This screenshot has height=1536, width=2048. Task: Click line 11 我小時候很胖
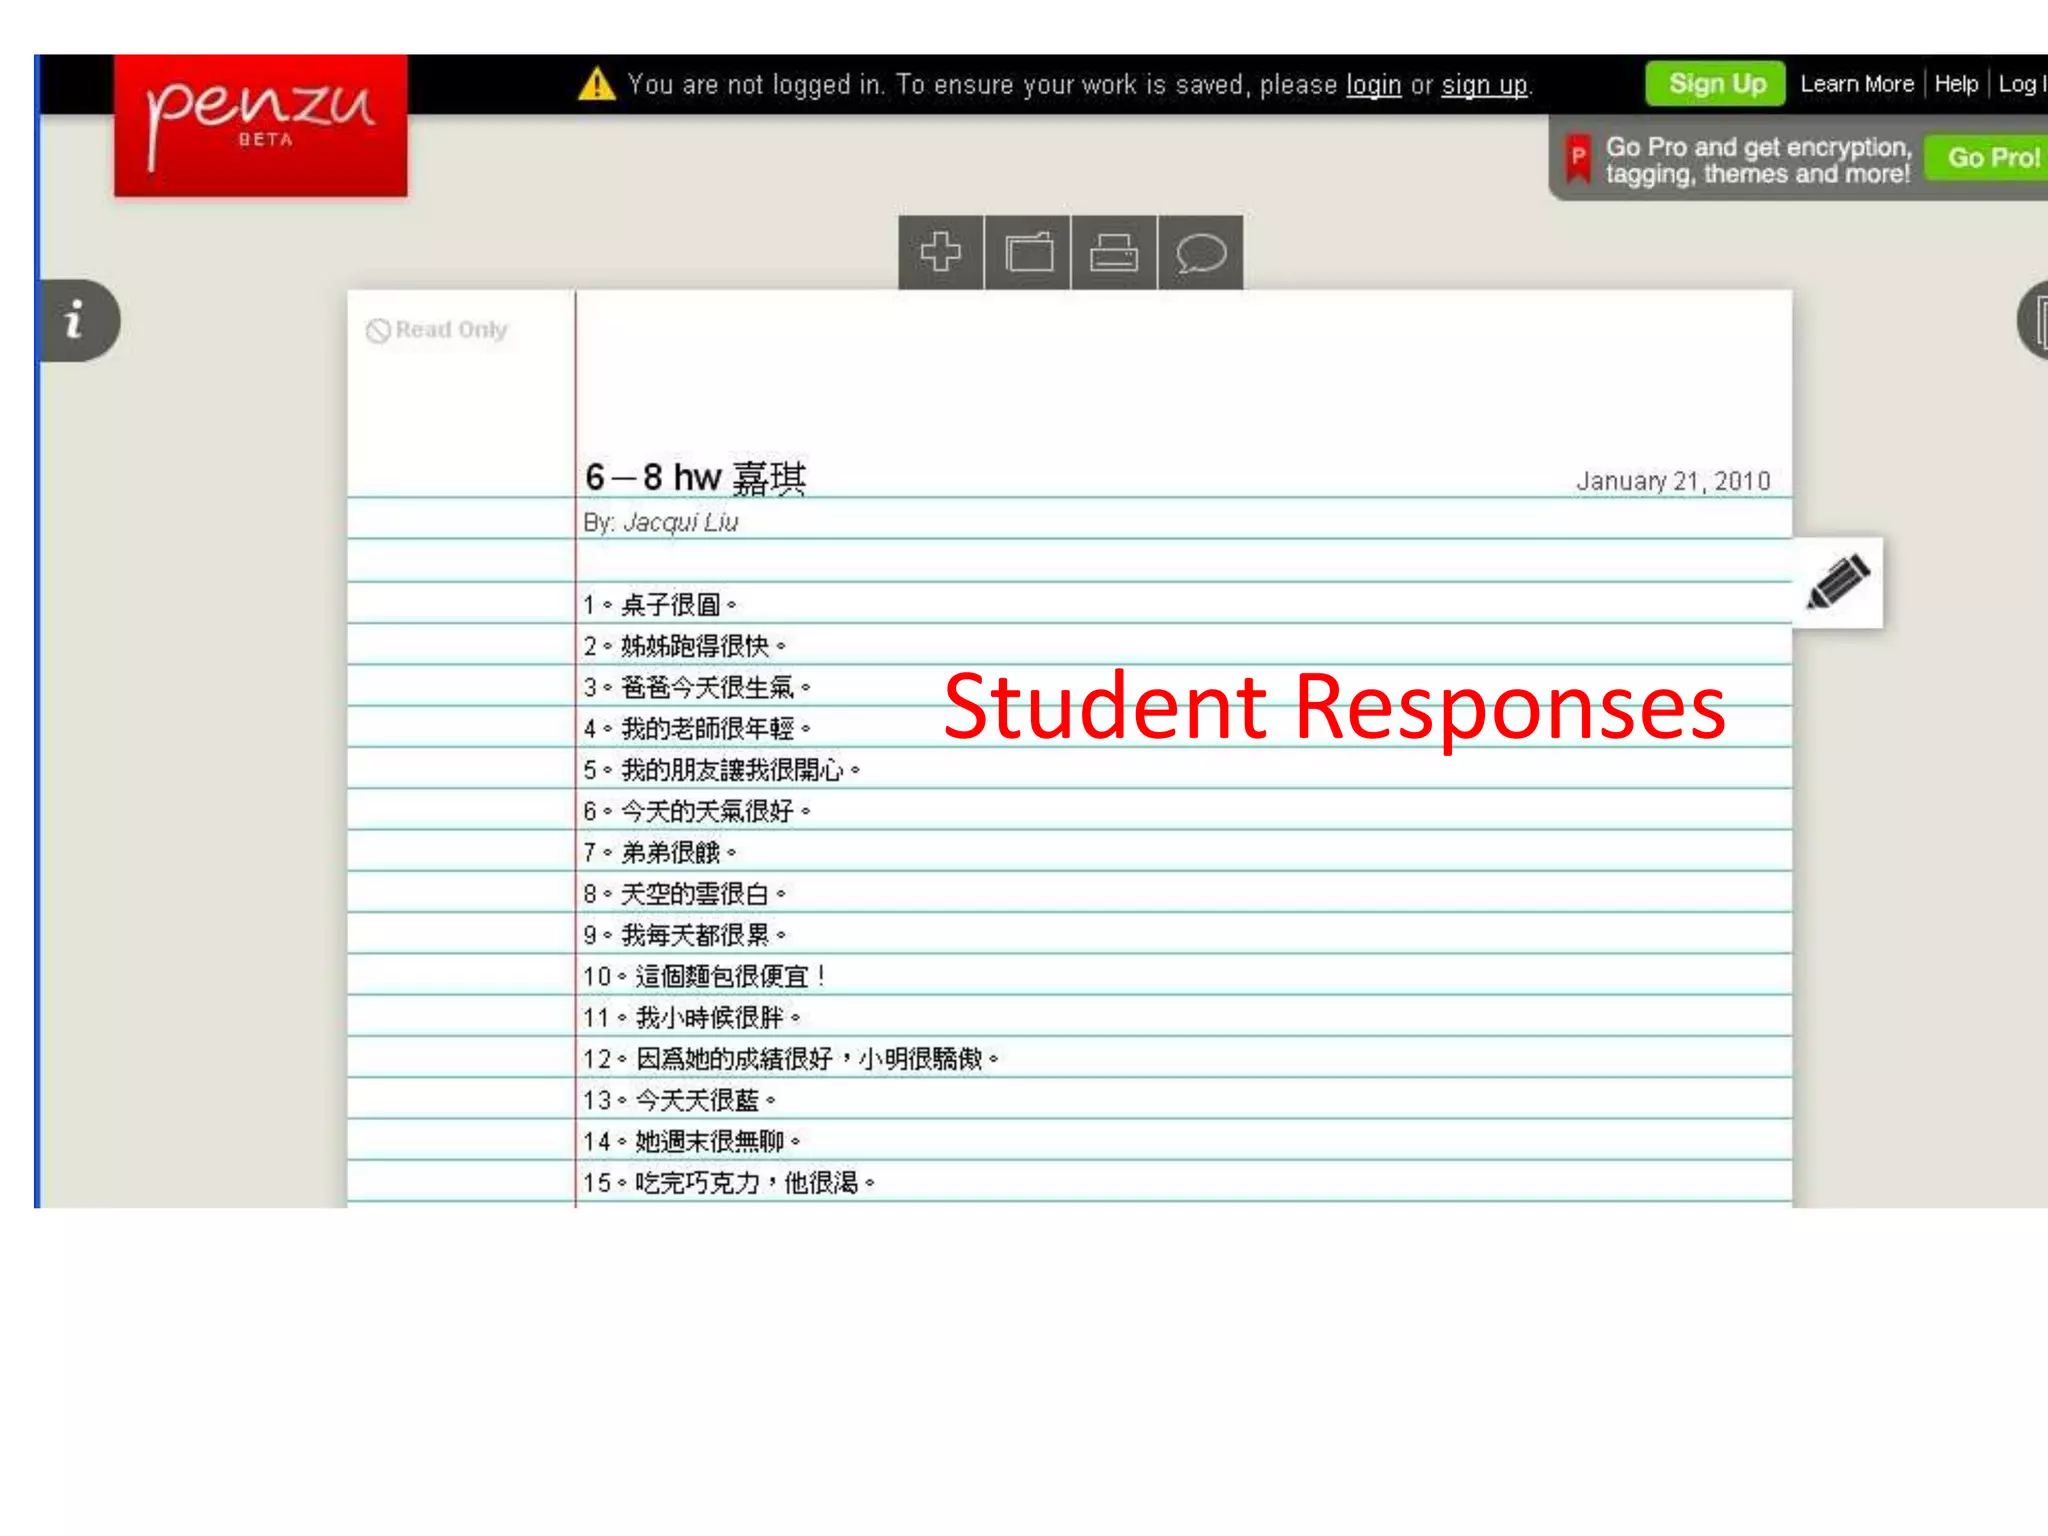692,1017
